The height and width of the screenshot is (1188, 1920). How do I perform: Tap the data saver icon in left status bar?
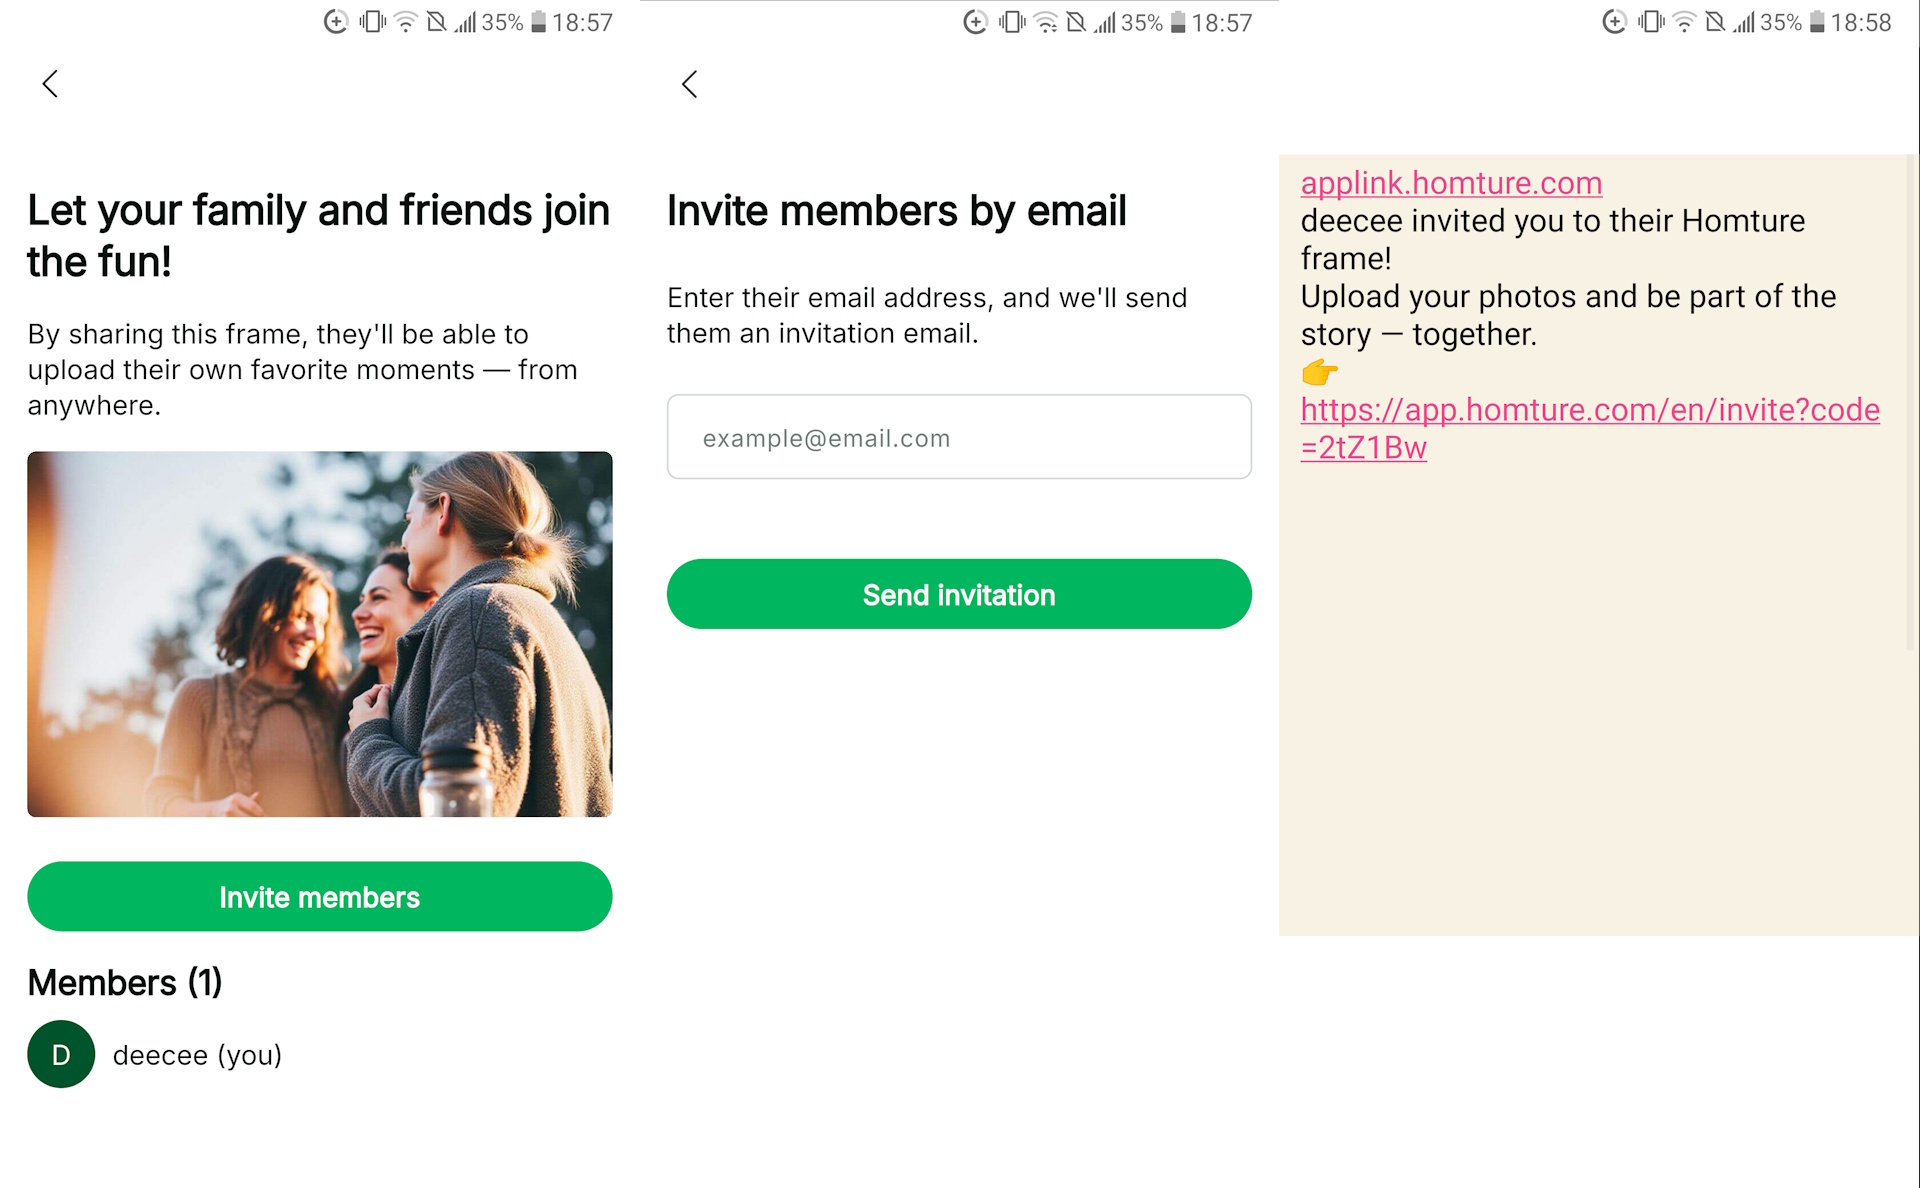336,22
